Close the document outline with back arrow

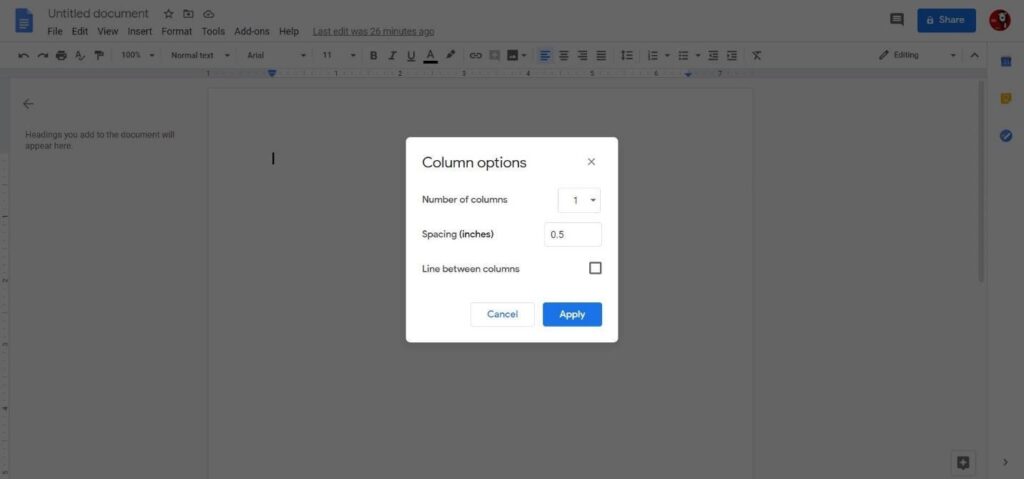(x=28, y=104)
